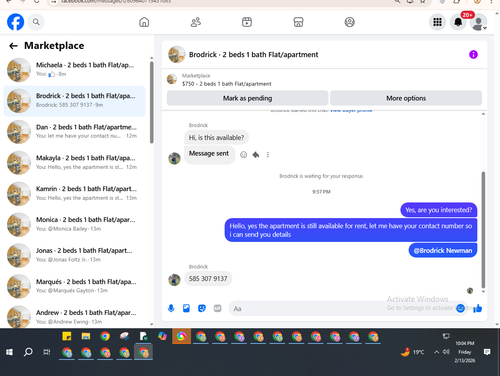Click the @Brodrick Newman mention
The image size is (500, 376).
443,251
